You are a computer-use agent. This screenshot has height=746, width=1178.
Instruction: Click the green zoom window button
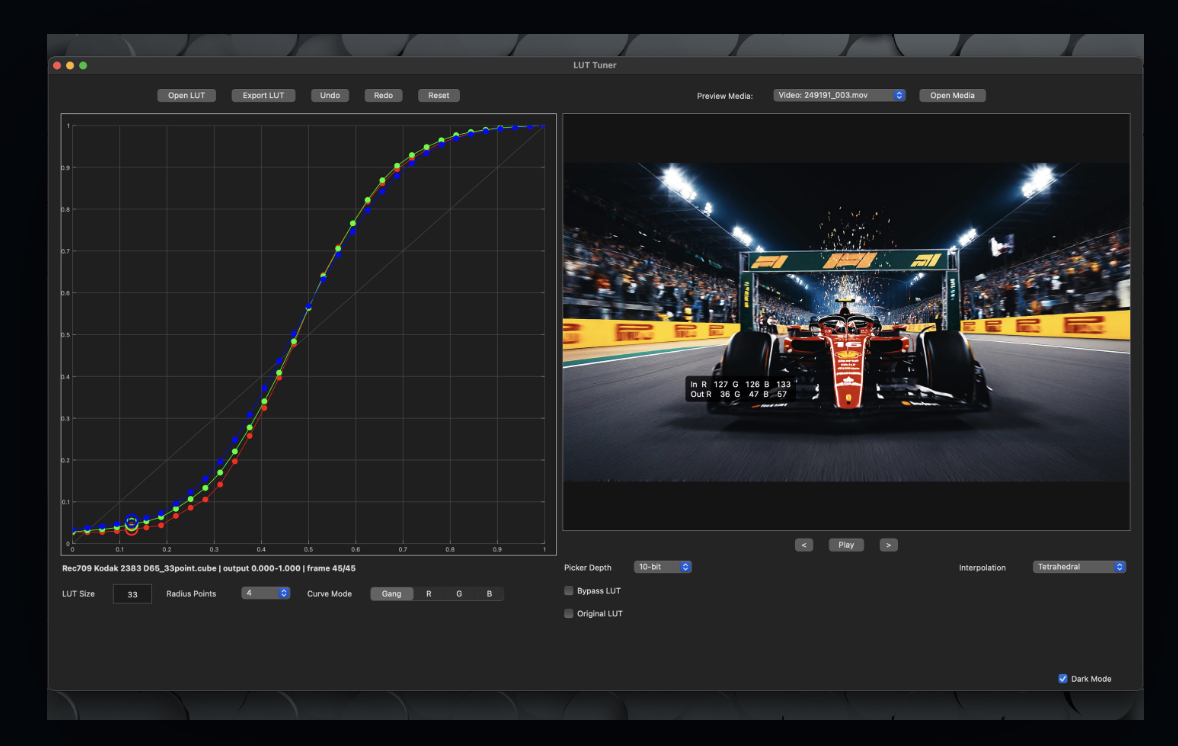83,65
